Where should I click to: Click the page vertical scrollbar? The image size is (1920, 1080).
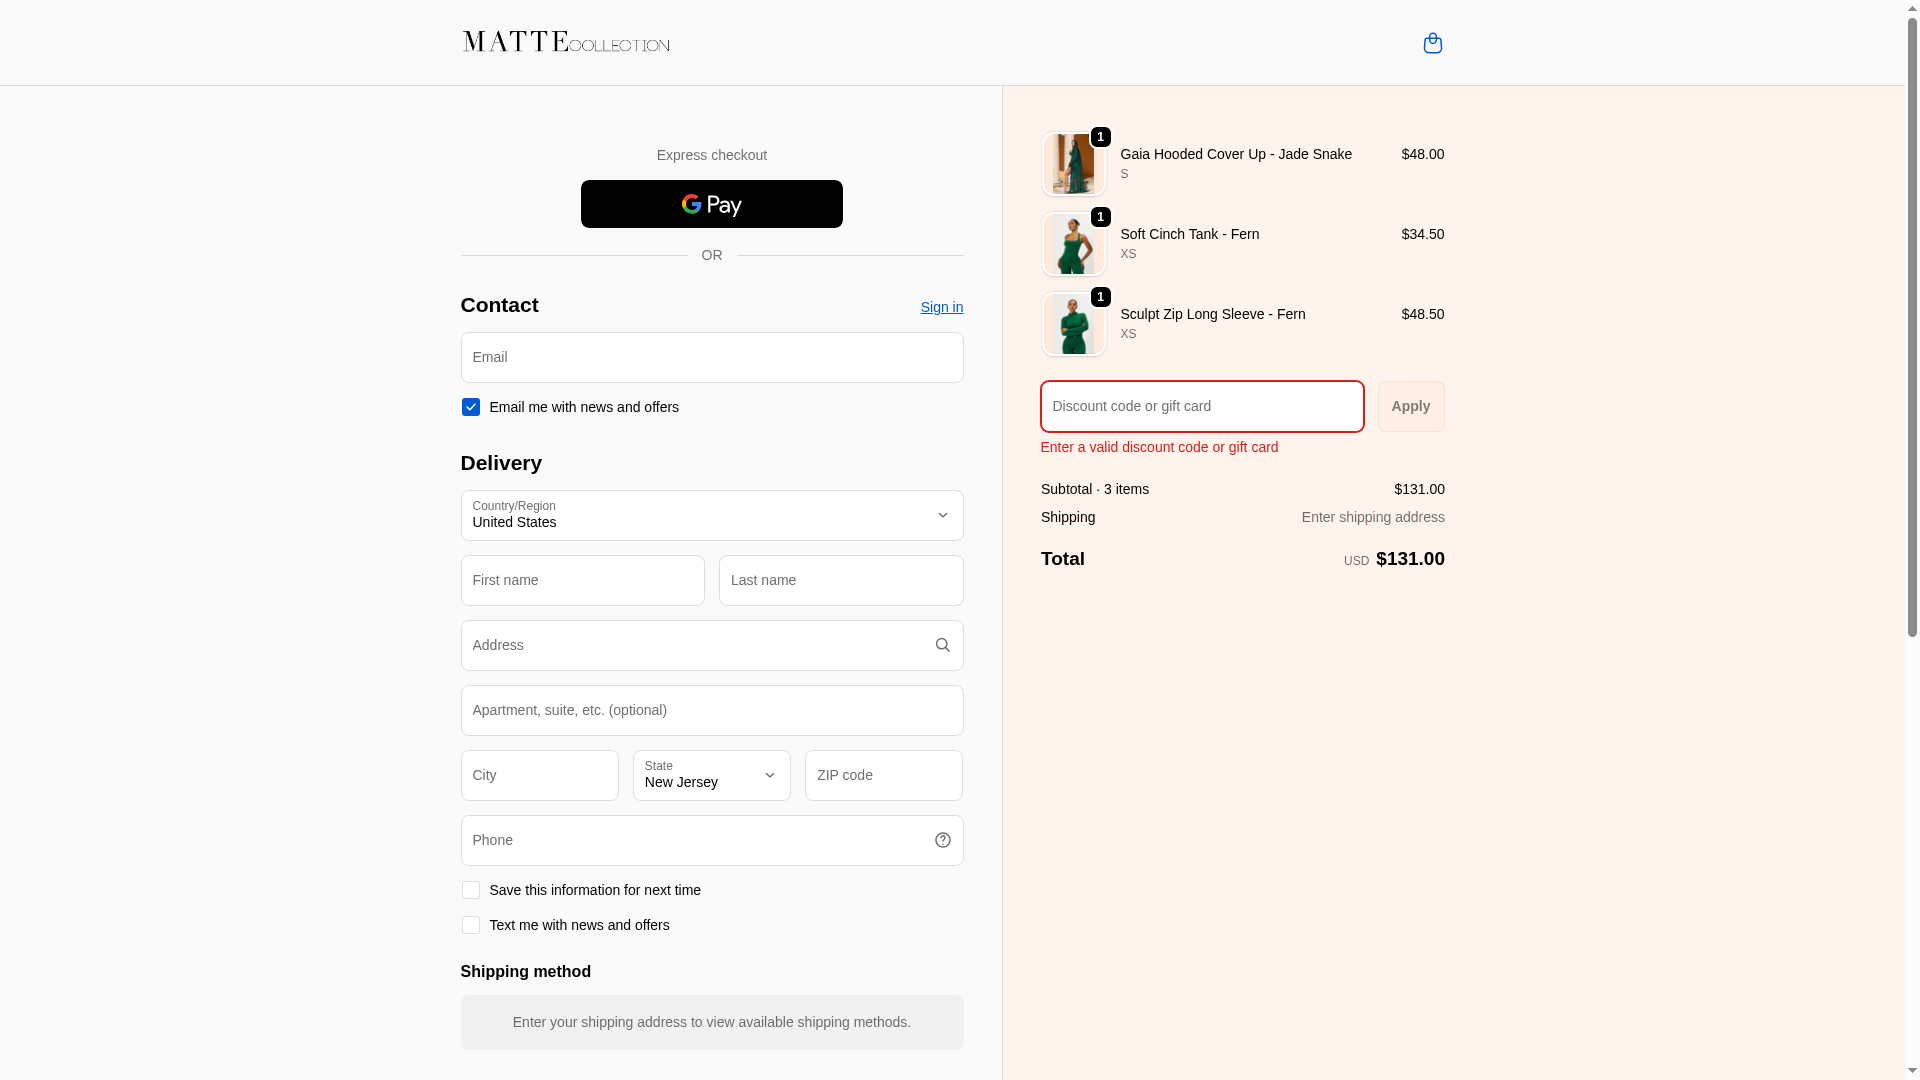[x=1912, y=330]
